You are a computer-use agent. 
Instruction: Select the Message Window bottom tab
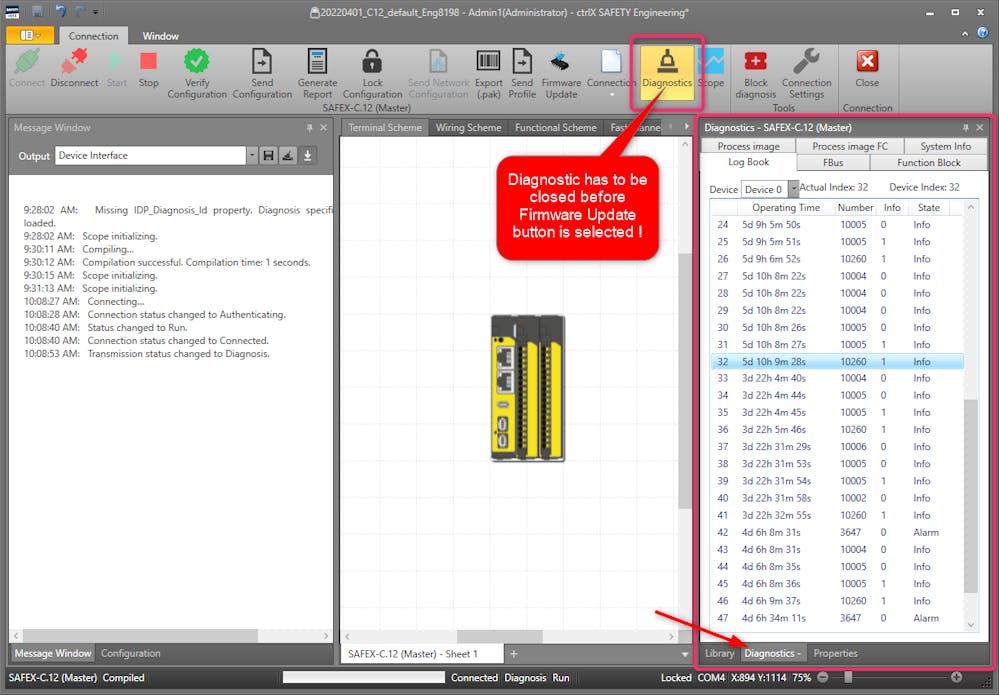(x=53, y=654)
